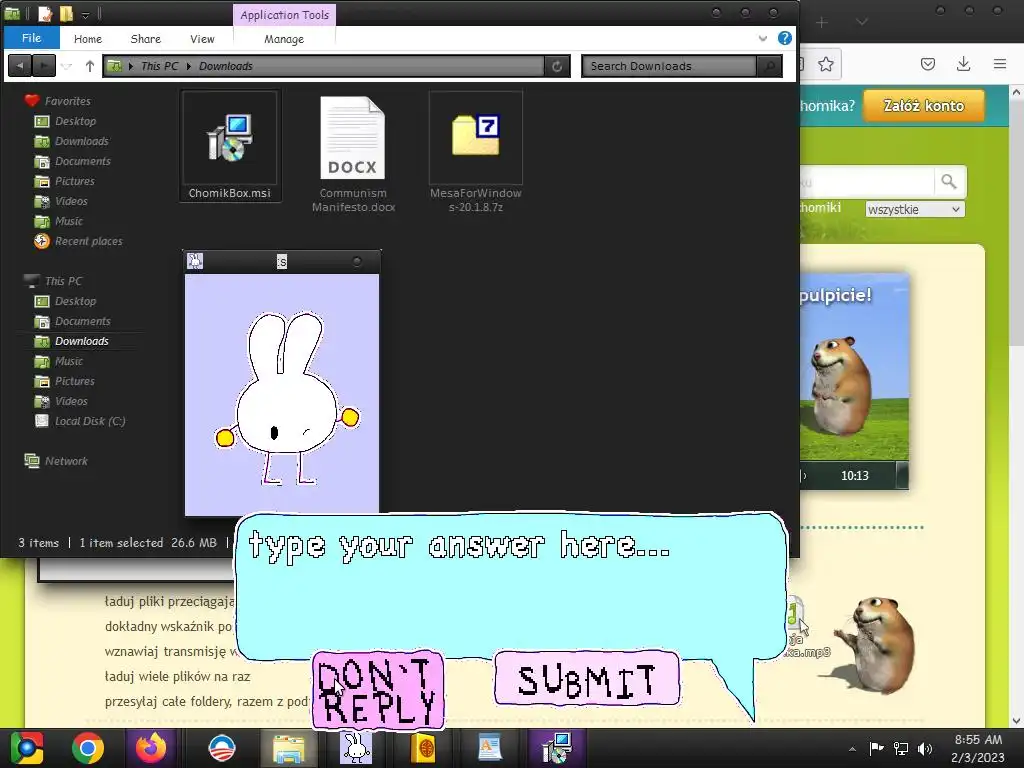Viewport: 1024px width, 768px height.
Task: Open the Home ribbon tab
Action: [x=88, y=39]
